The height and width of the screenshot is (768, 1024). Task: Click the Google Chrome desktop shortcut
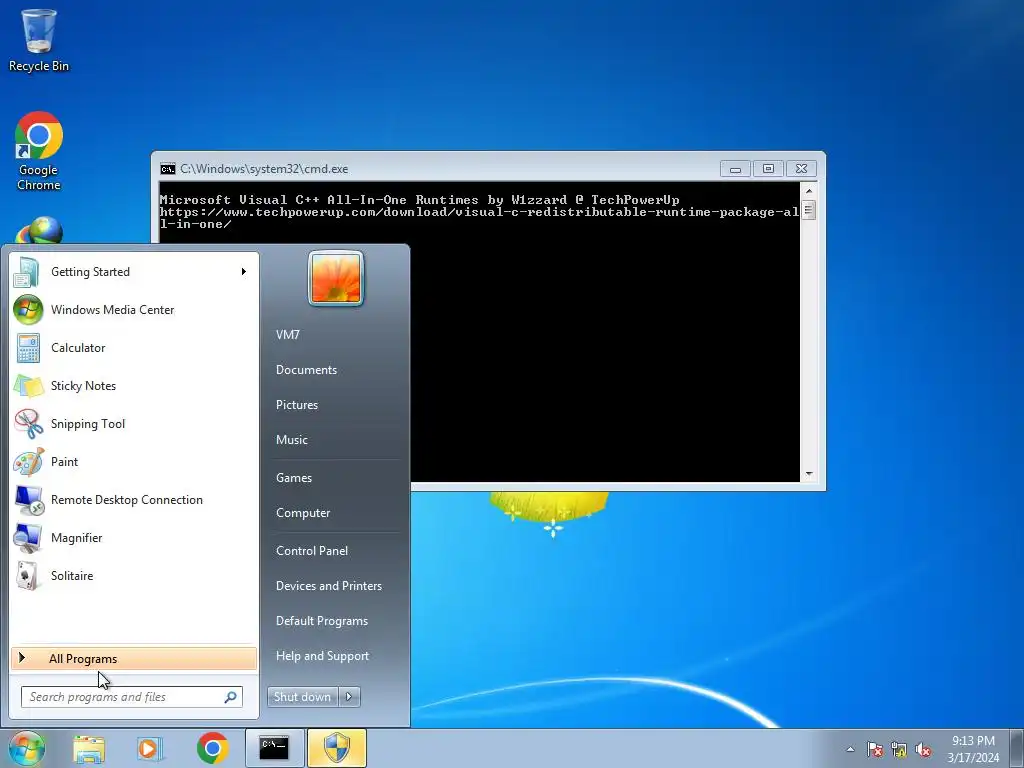tap(39, 152)
